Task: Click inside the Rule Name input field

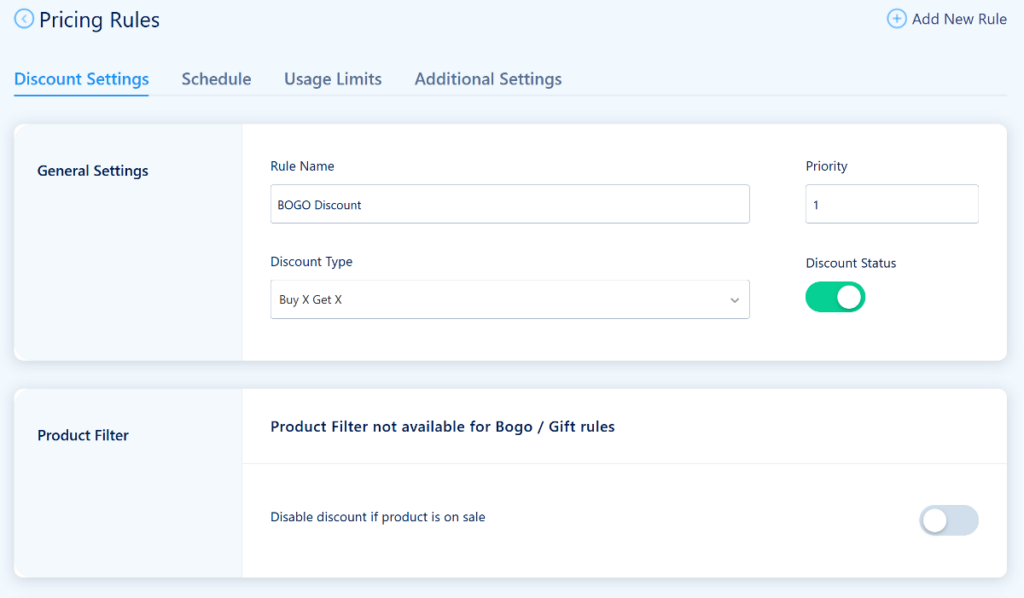Action: (510, 203)
